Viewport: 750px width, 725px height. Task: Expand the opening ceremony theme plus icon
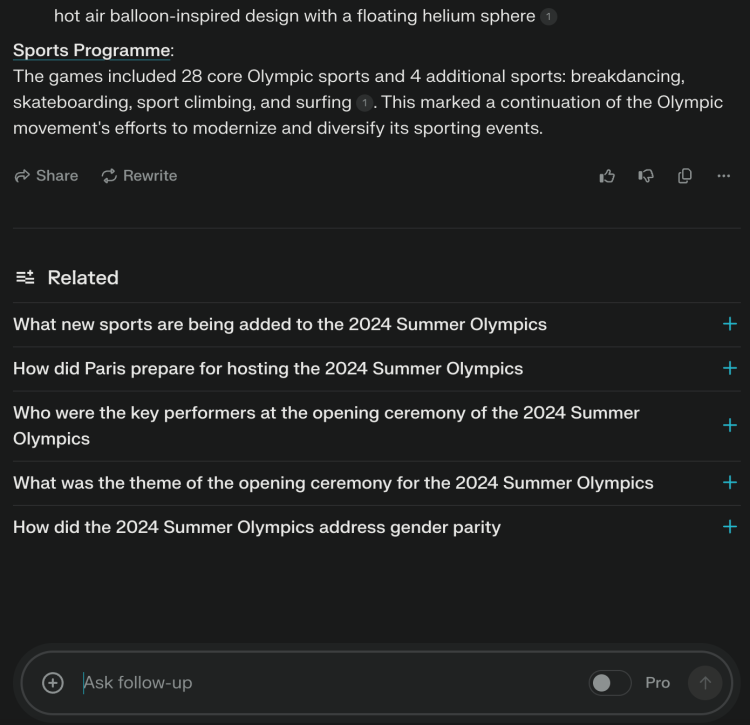[x=730, y=482]
